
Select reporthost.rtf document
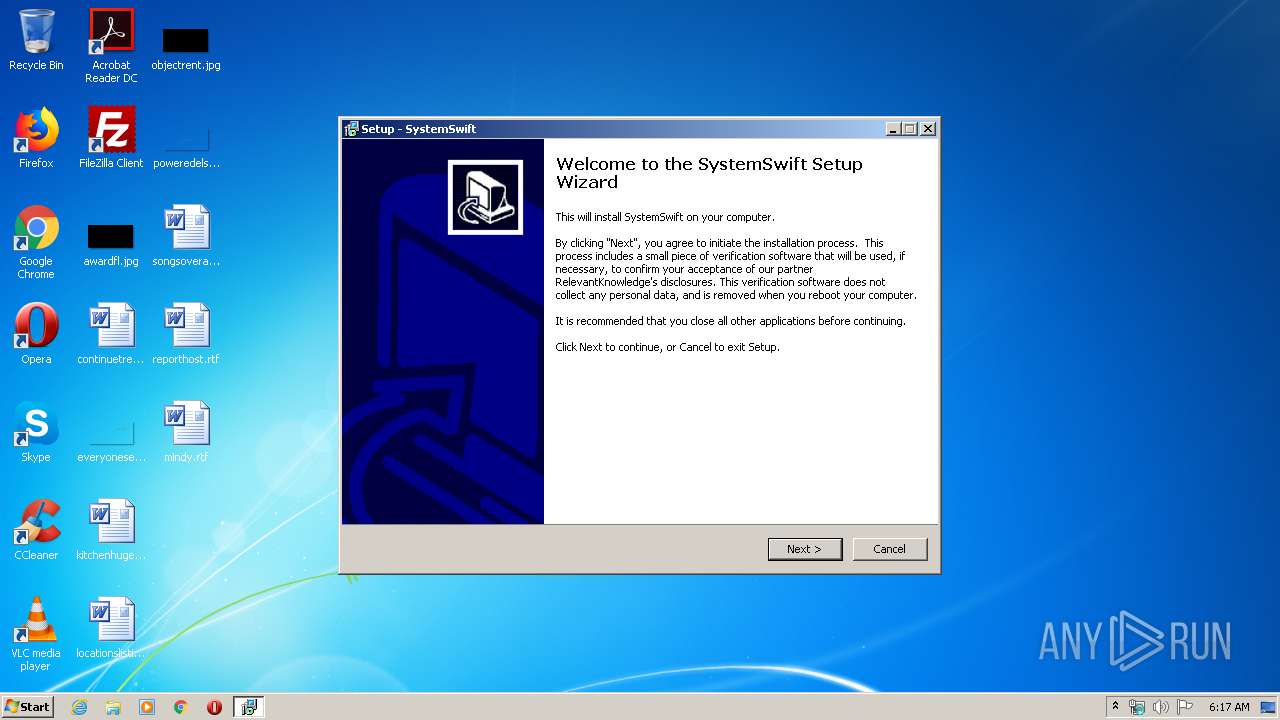tap(186, 334)
